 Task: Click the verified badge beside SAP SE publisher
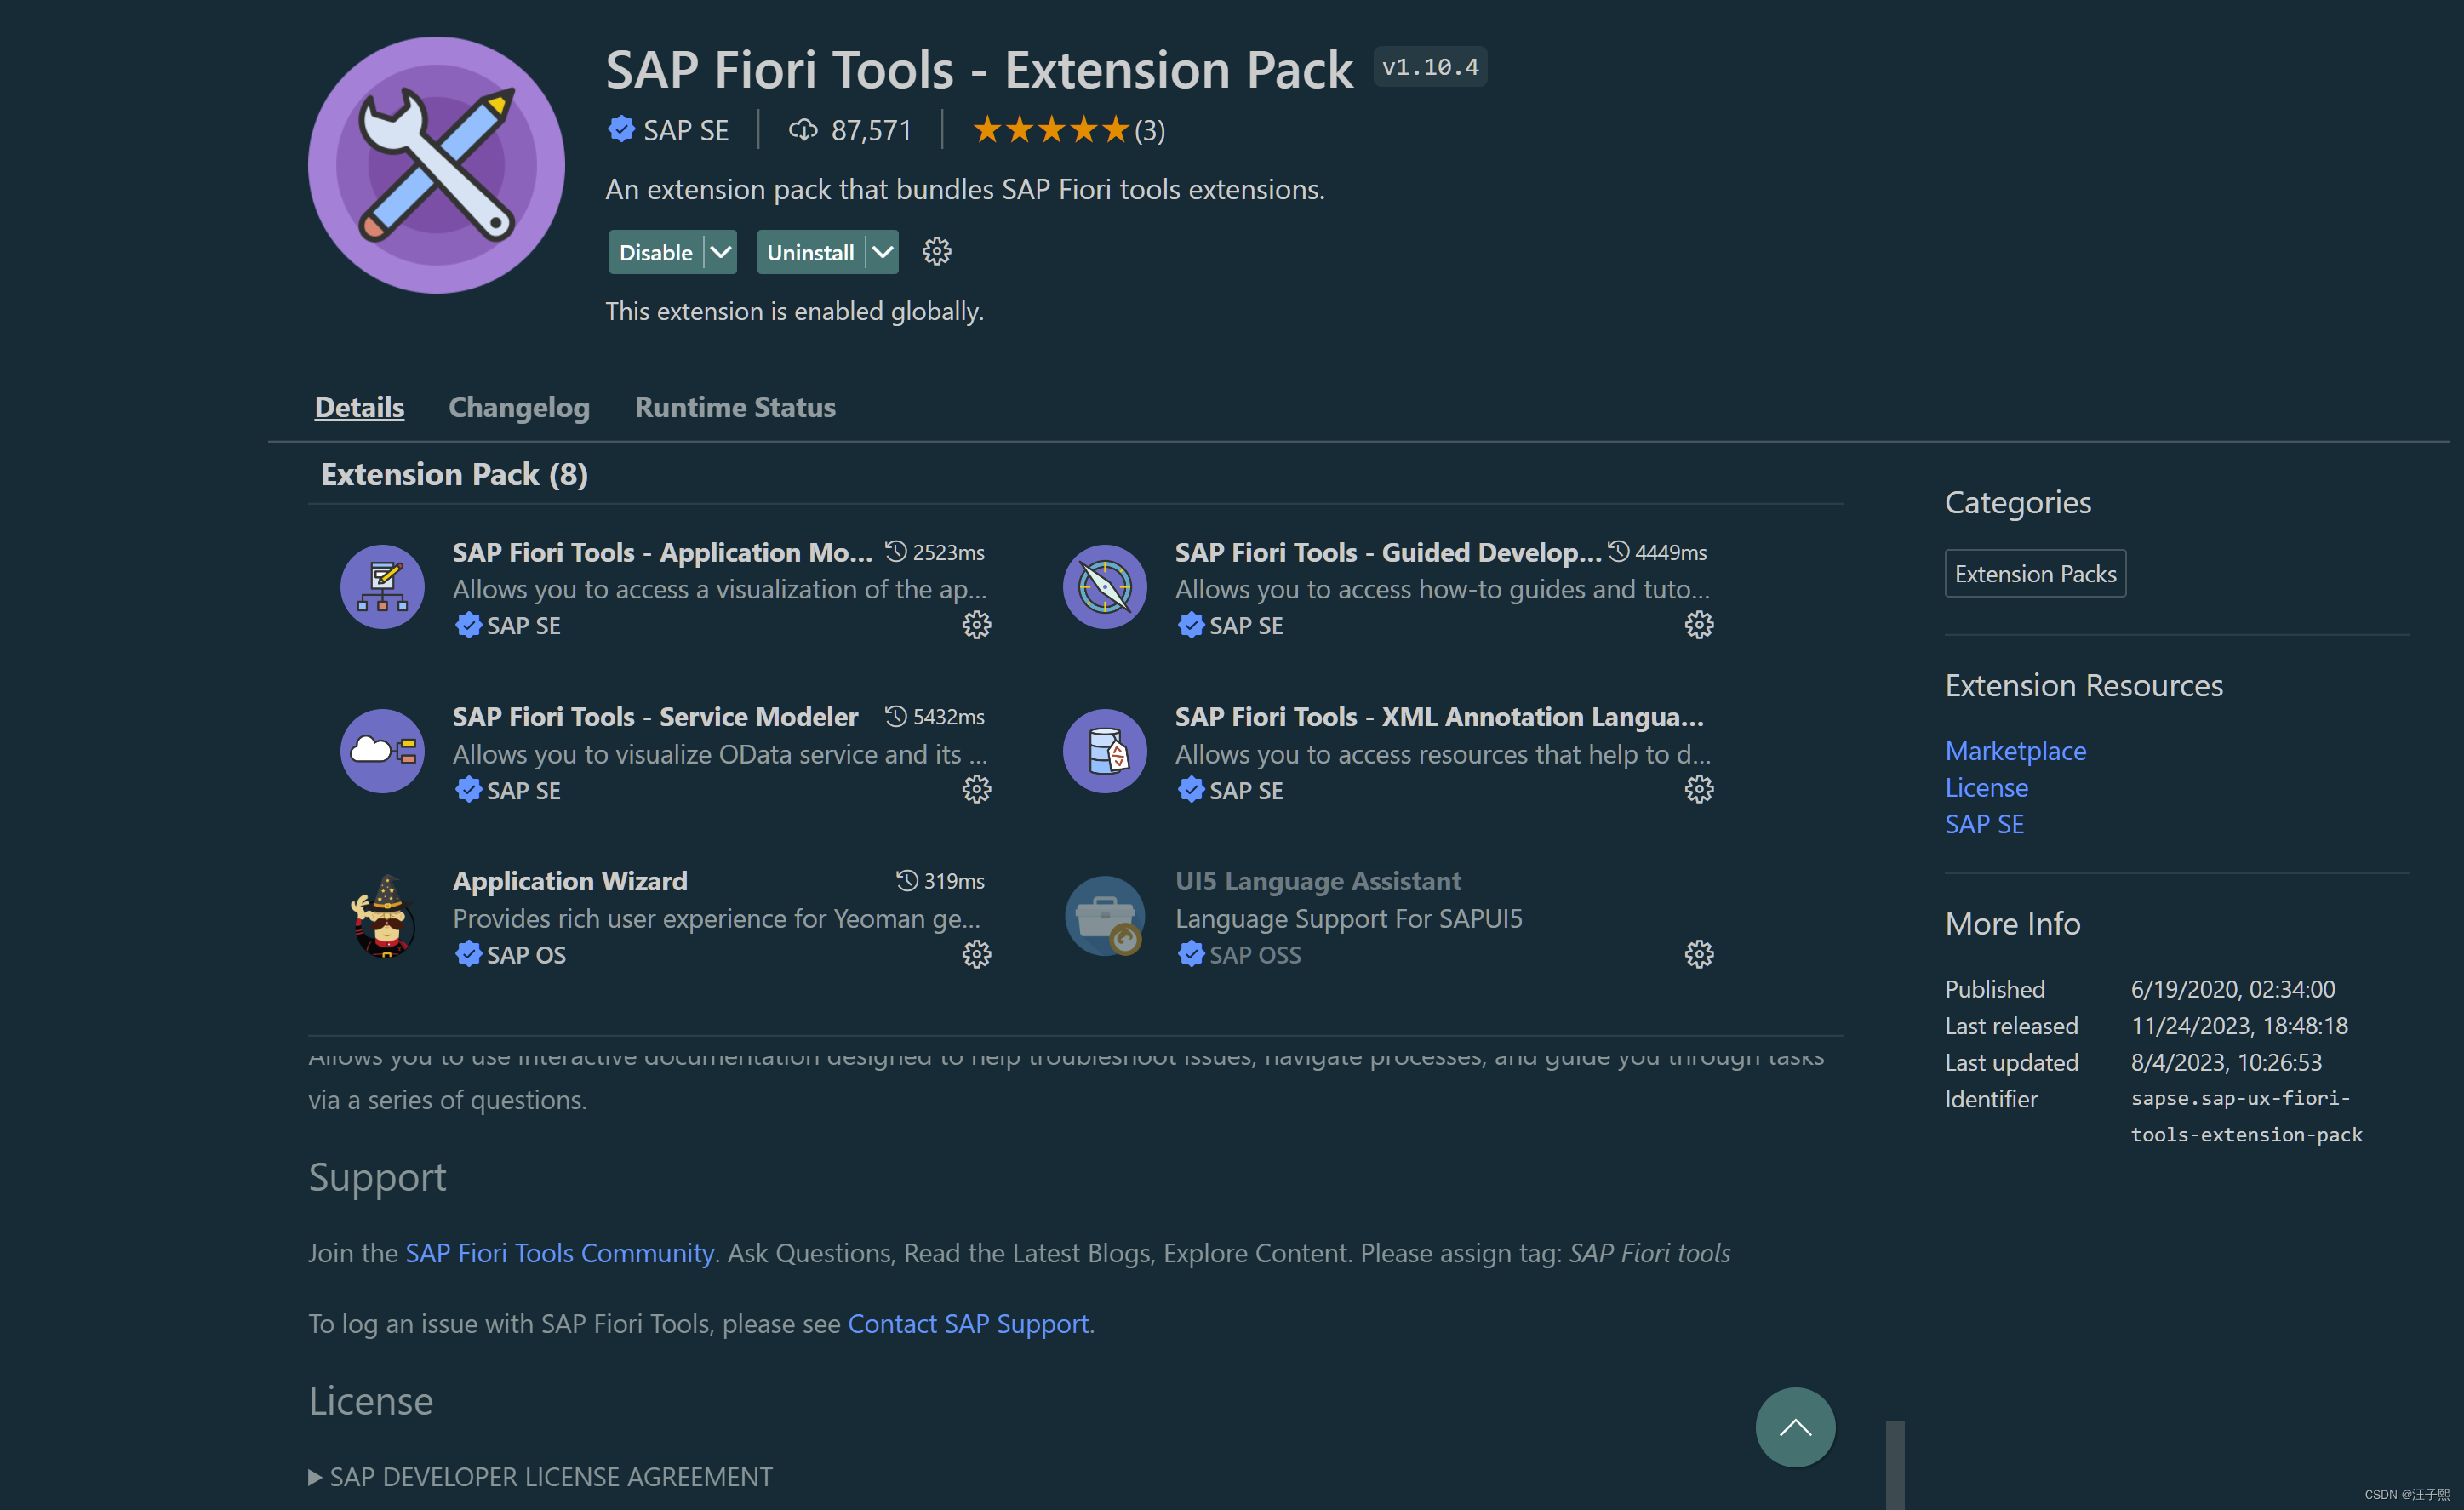coord(621,129)
